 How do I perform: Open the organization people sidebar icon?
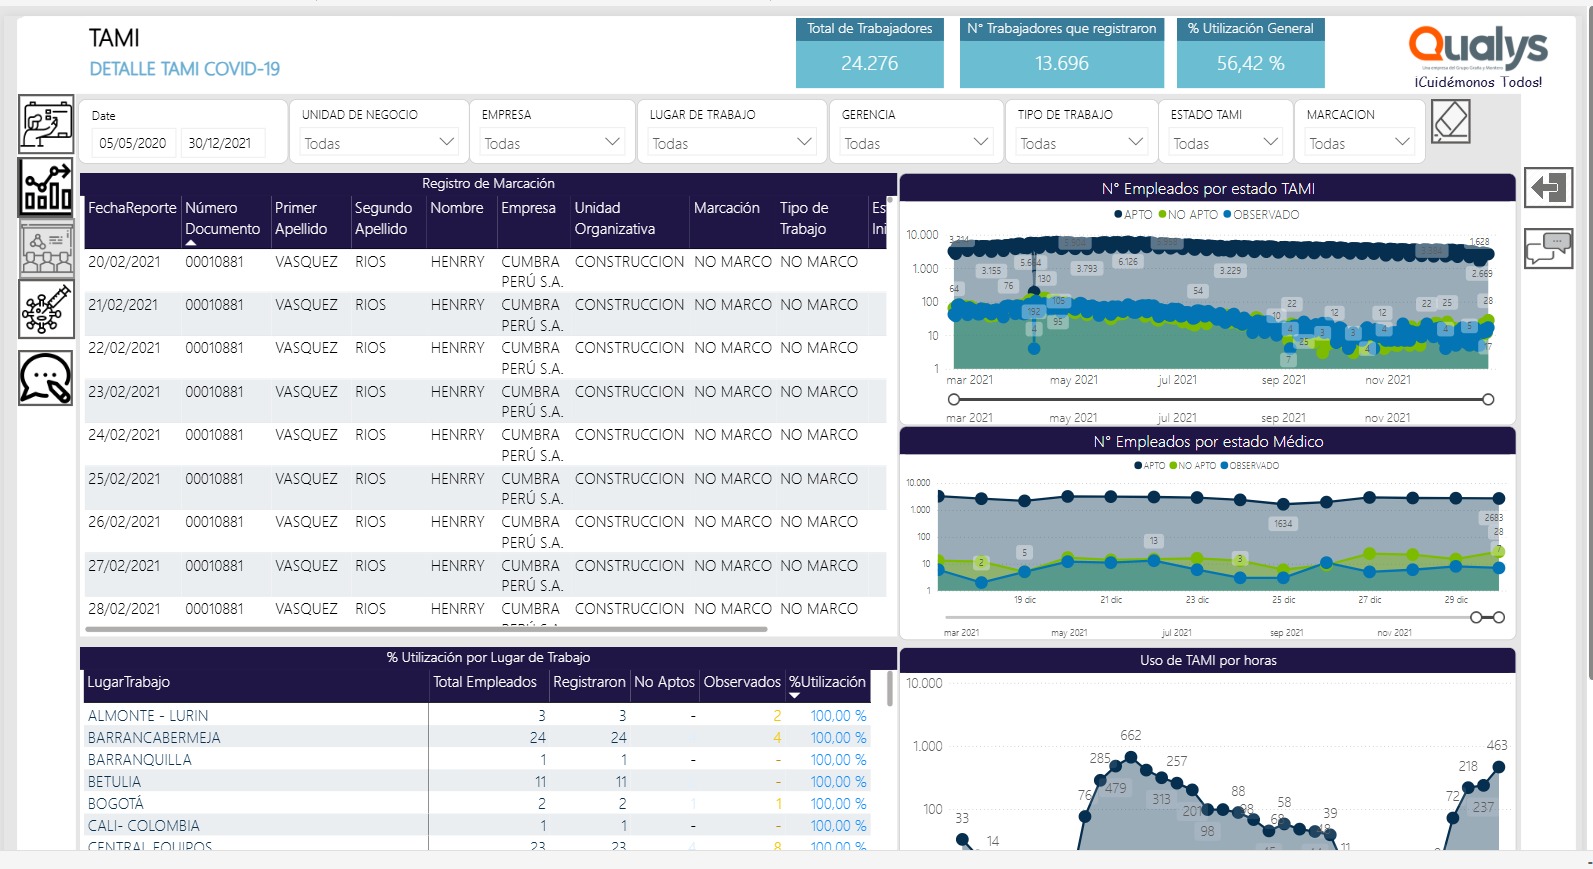[46, 249]
